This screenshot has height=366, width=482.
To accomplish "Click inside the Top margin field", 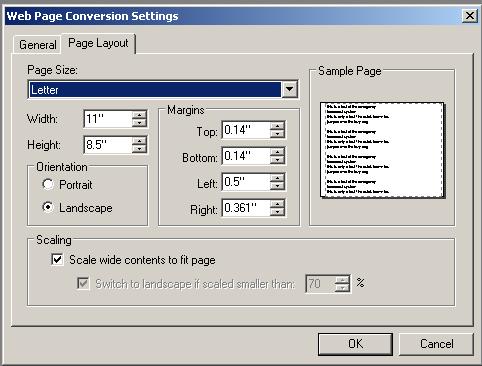I will point(246,130).
